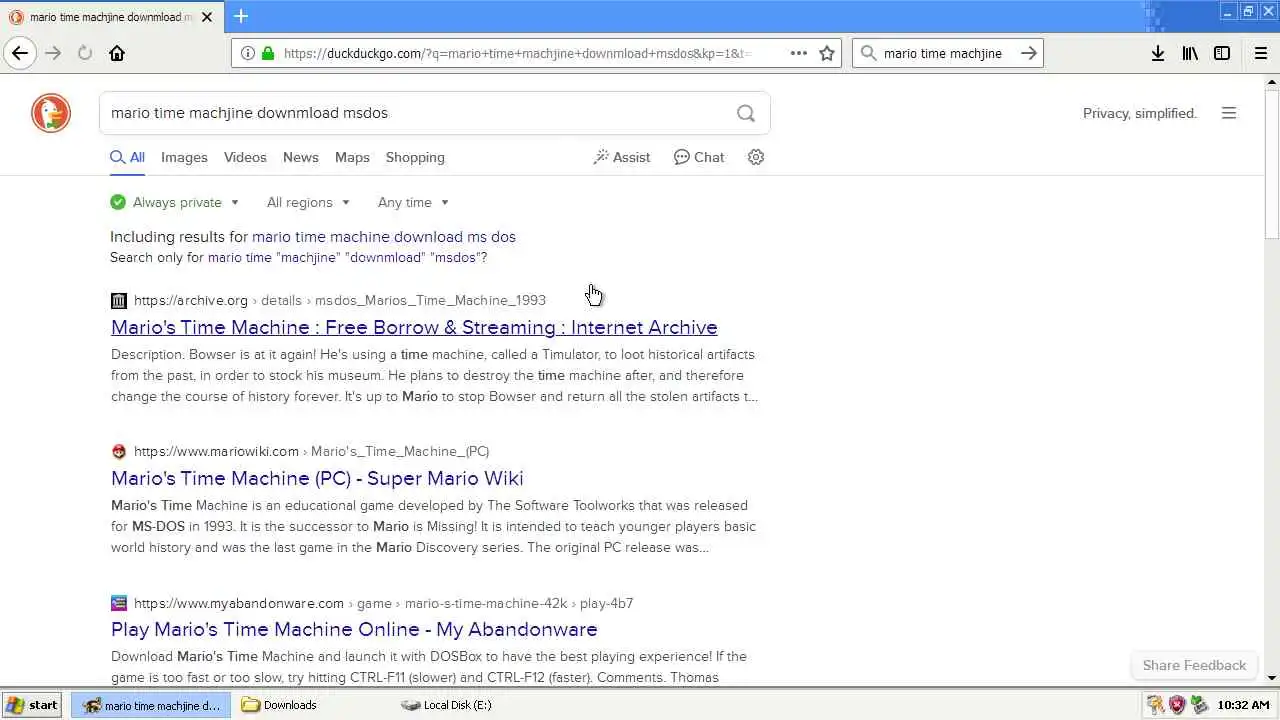The image size is (1280, 720).
Task: Click the mariowiki.com result URL breadcrumb
Action: [x=312, y=451]
